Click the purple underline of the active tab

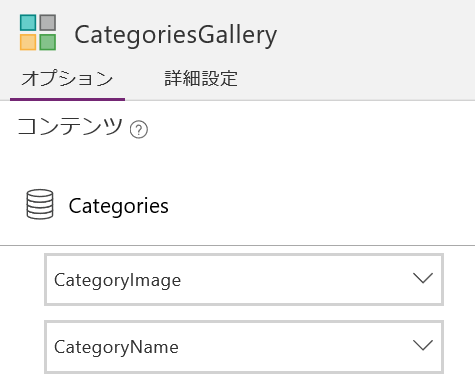pos(67,99)
